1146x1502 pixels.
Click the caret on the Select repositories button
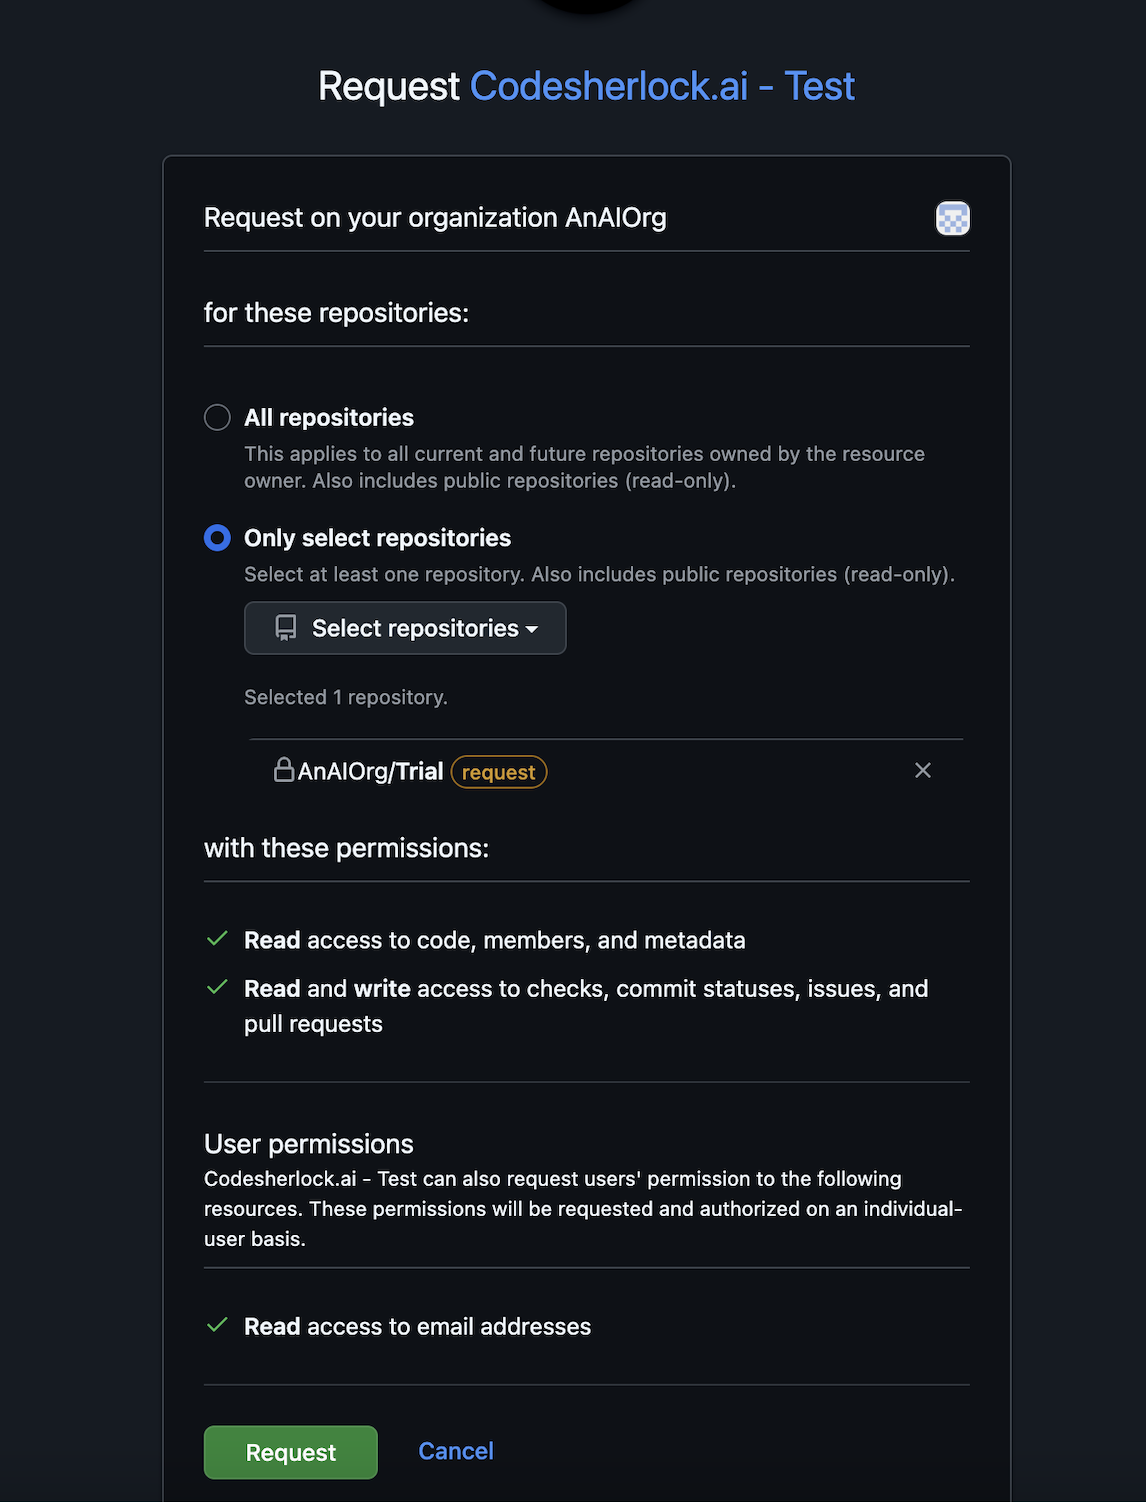coord(532,629)
